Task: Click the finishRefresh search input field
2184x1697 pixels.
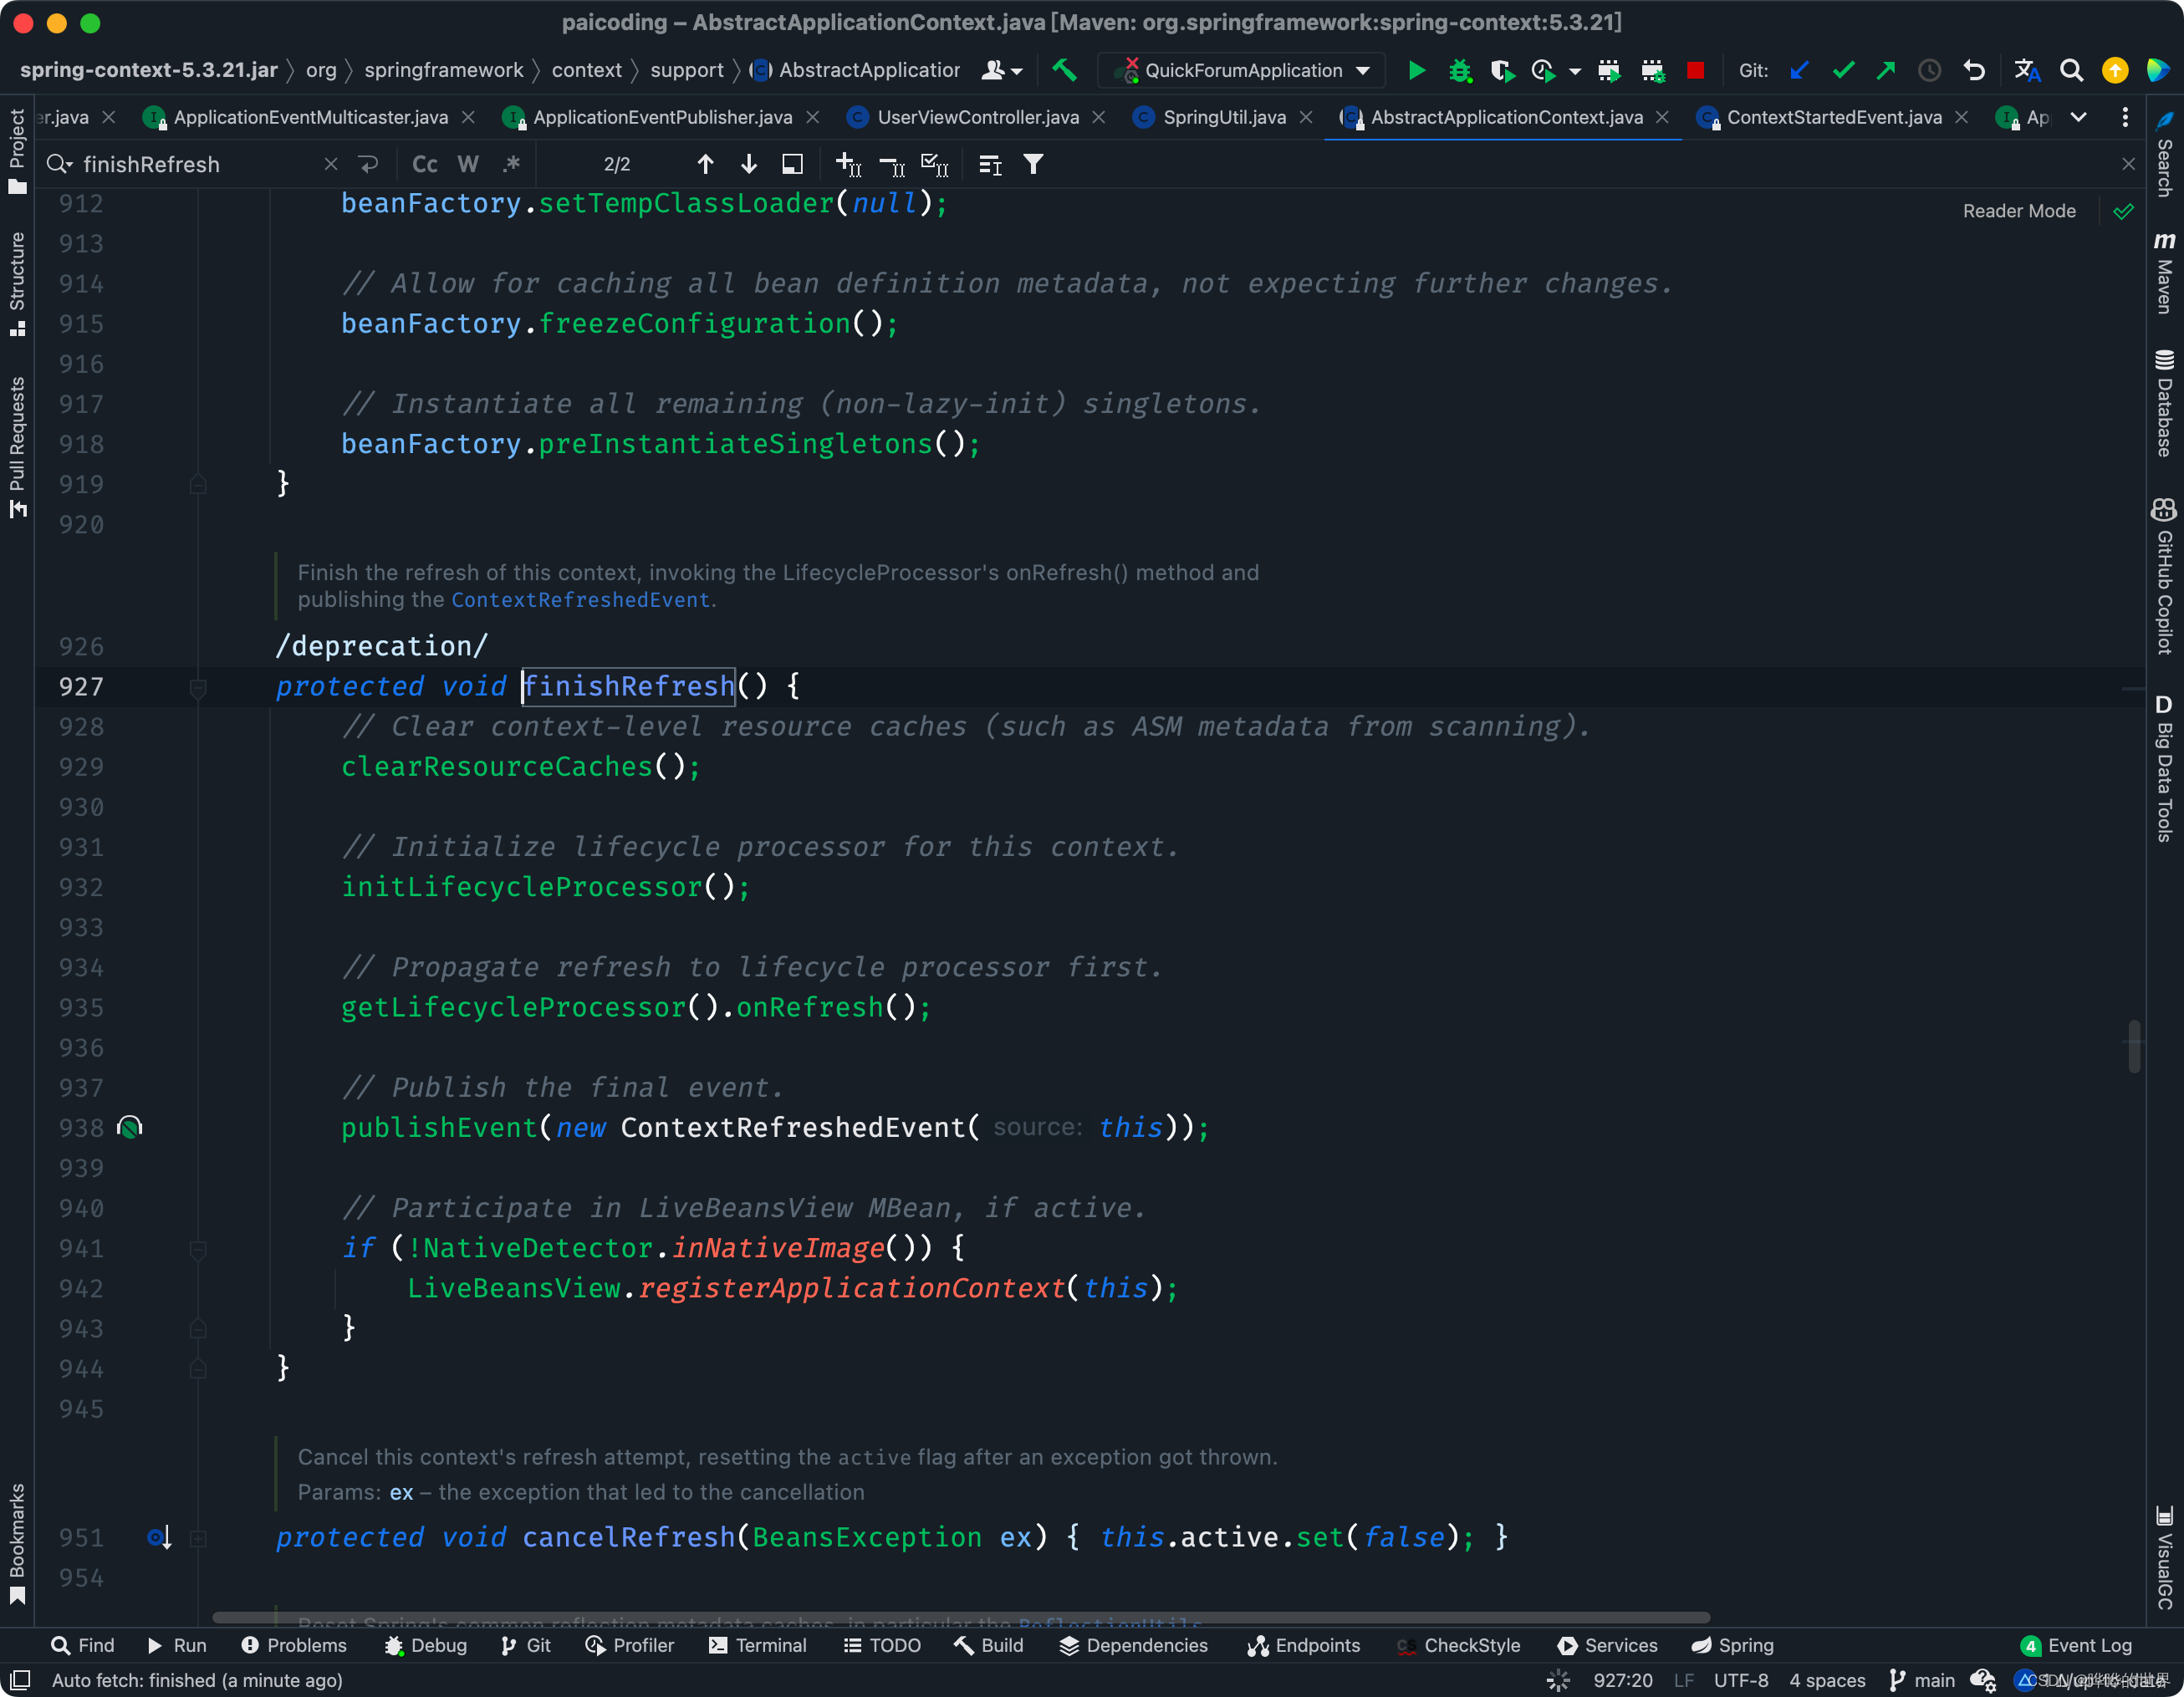Action: [200, 164]
